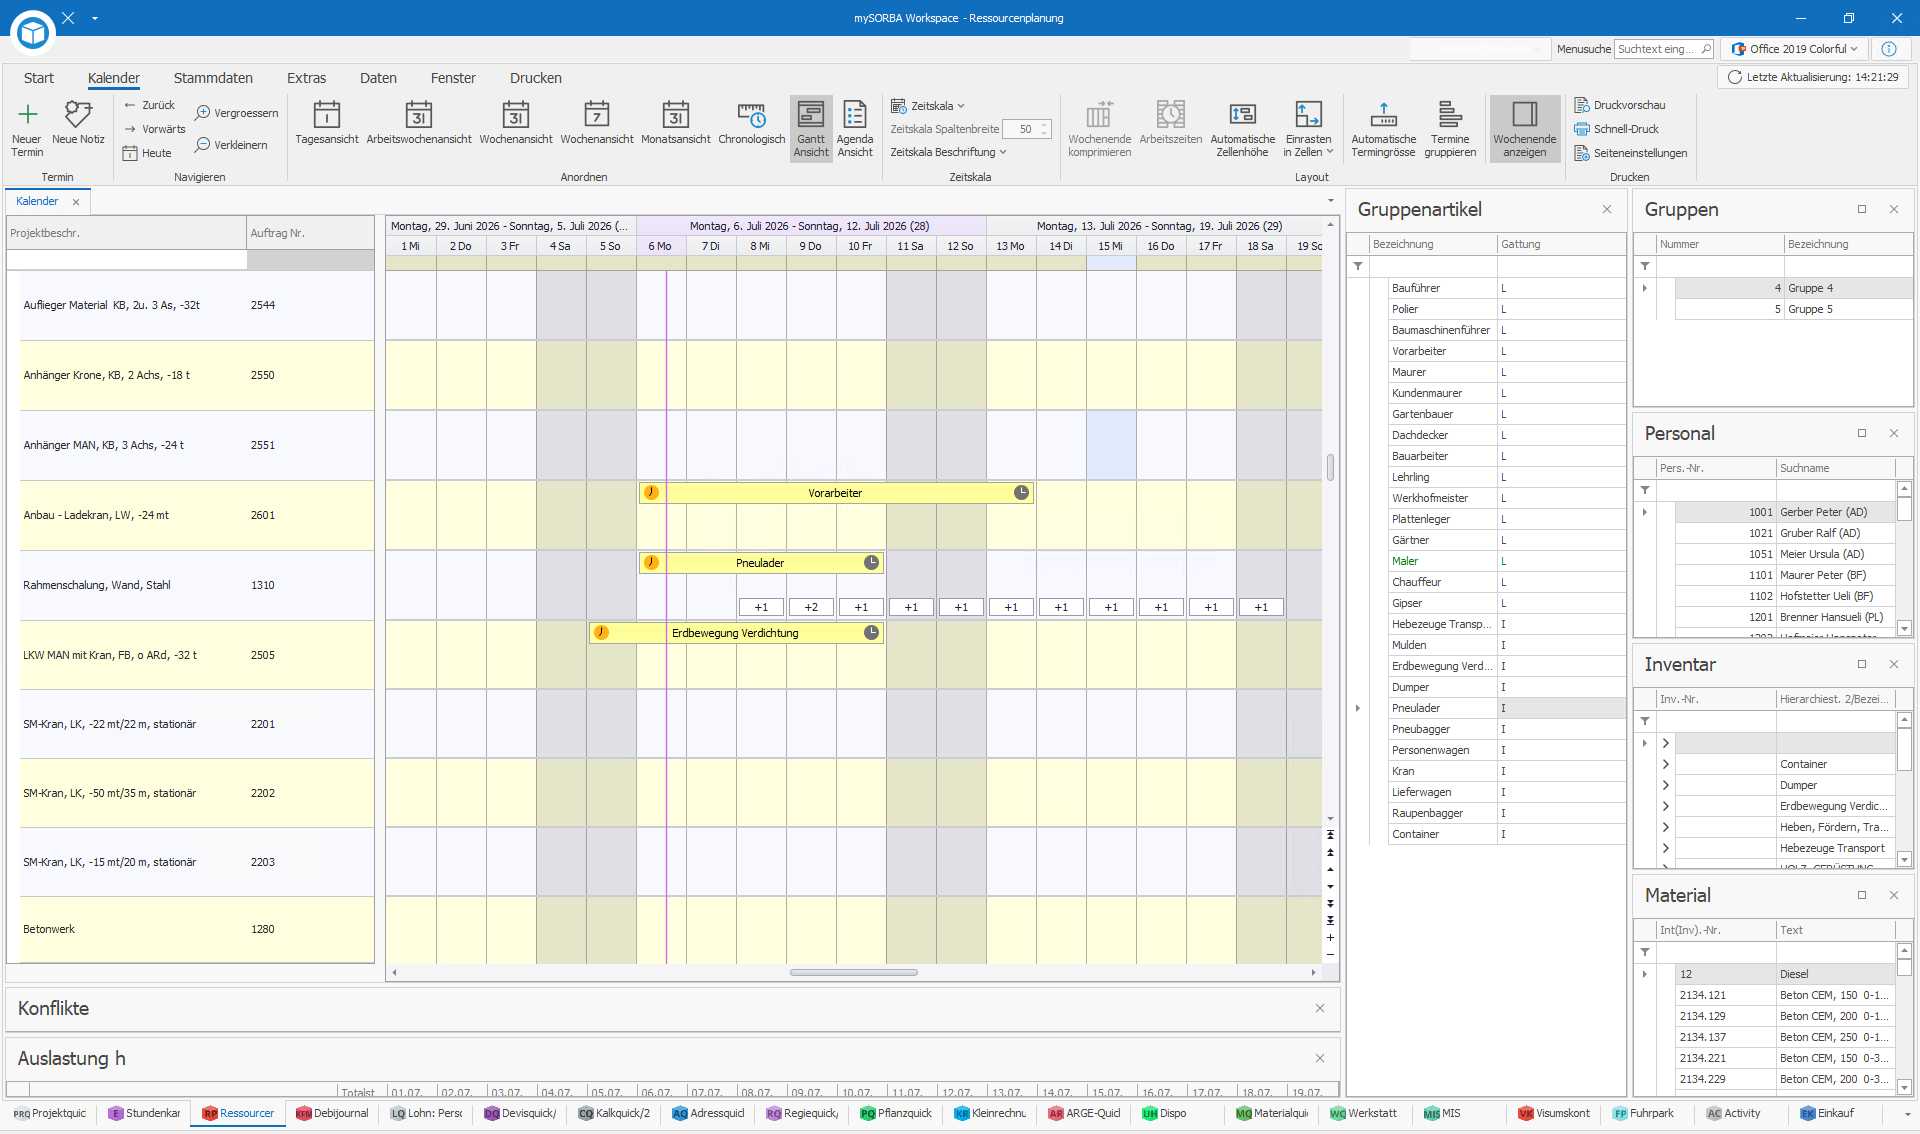
Task: Toggle Wochenende anzeigen
Action: tap(1525, 128)
